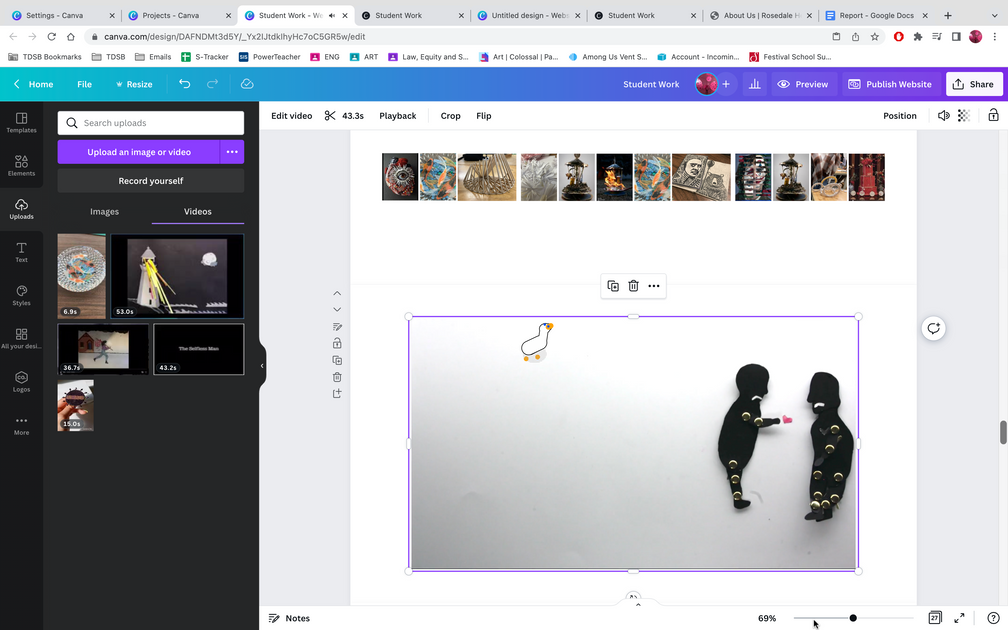The width and height of the screenshot is (1008, 630).
Task: Enter fullscreen presentation mode
Action: click(959, 618)
